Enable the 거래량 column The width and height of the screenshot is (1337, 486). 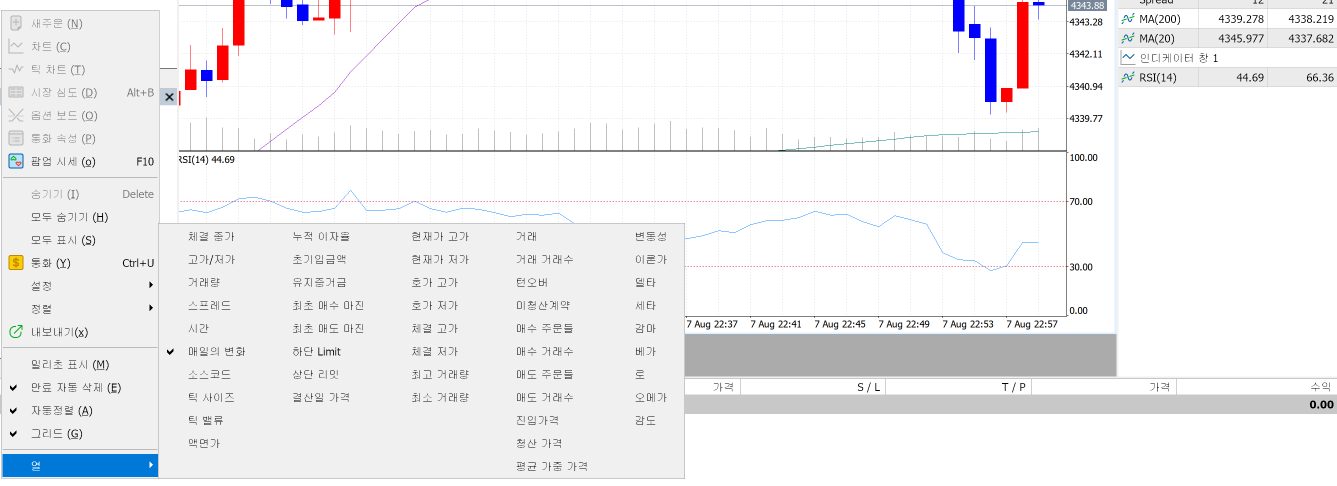click(204, 283)
